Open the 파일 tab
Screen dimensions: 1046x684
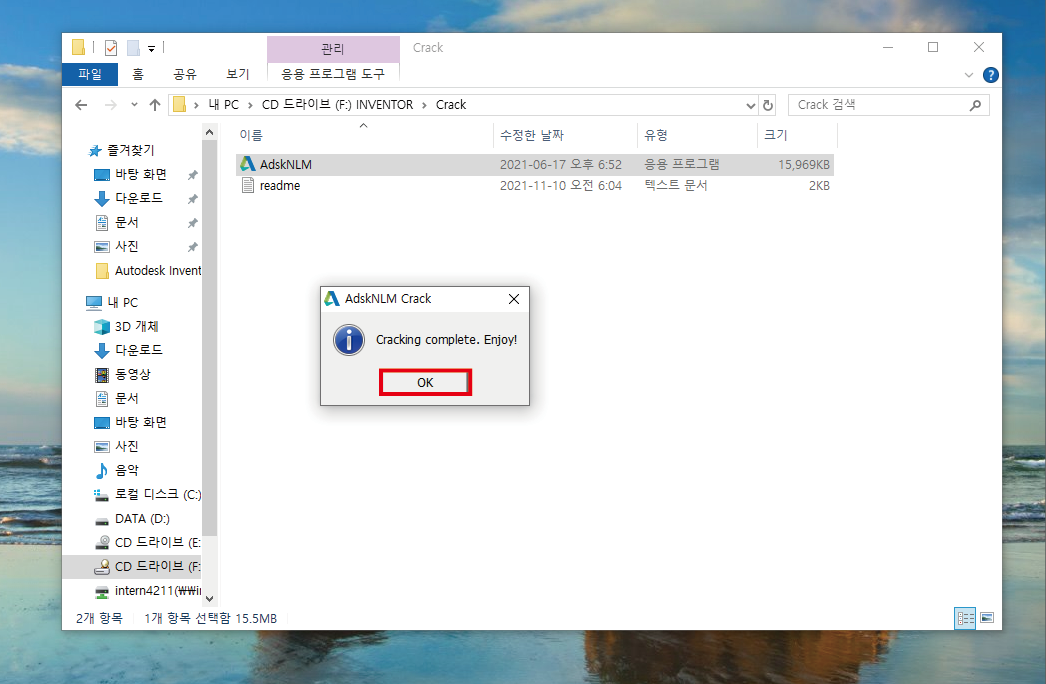[90, 74]
